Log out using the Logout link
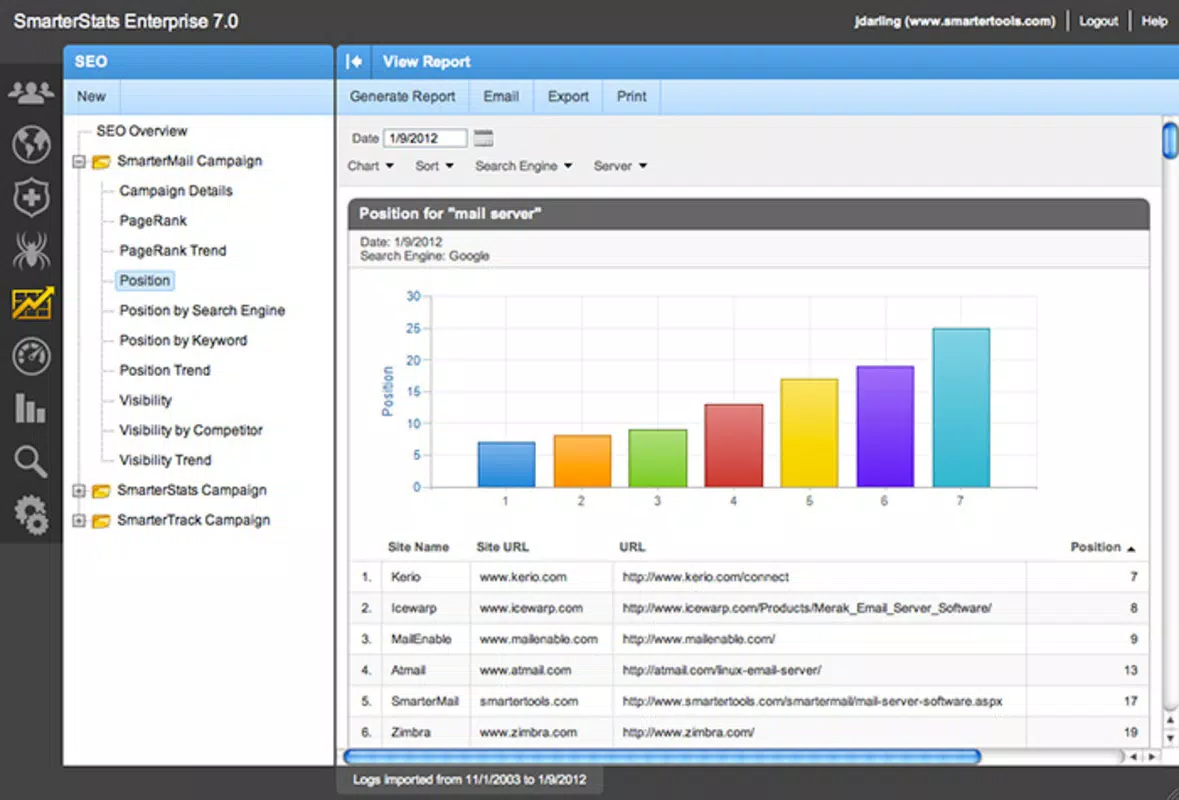This screenshot has width=1179, height=800. click(1099, 21)
